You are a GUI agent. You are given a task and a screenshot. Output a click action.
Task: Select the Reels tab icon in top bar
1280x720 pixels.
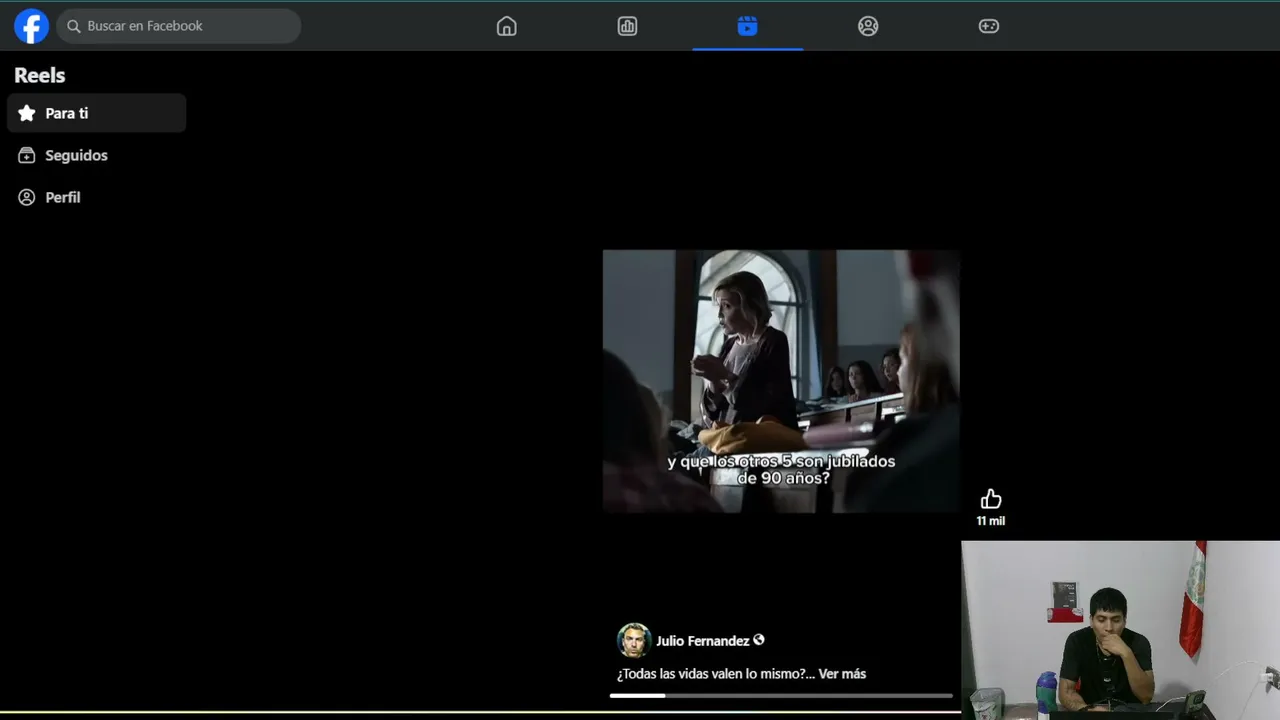pos(747,26)
